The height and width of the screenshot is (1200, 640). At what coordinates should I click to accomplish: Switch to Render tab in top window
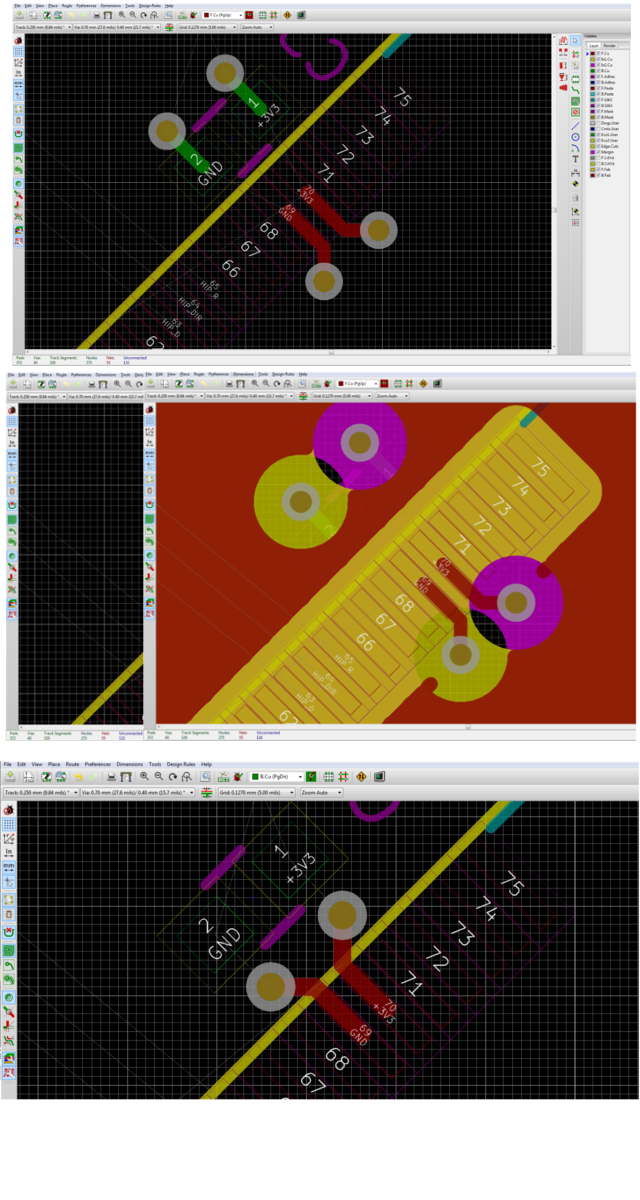(610, 45)
